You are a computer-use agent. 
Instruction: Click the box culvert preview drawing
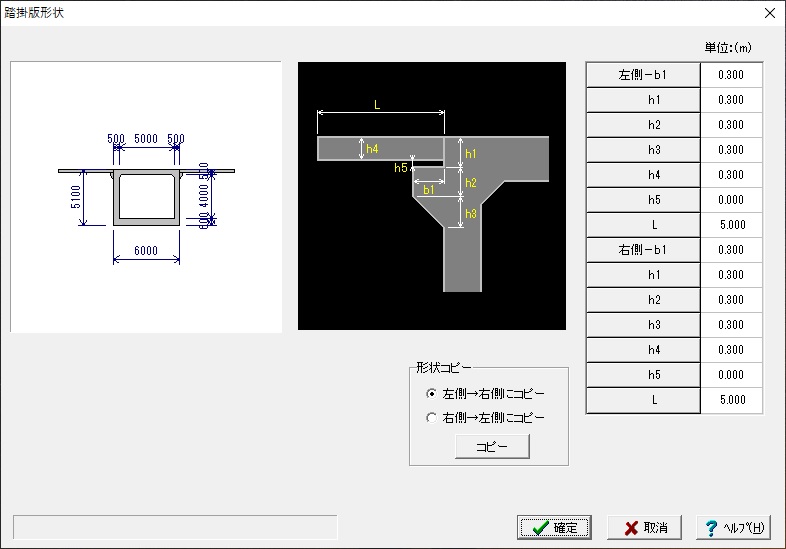click(146, 197)
